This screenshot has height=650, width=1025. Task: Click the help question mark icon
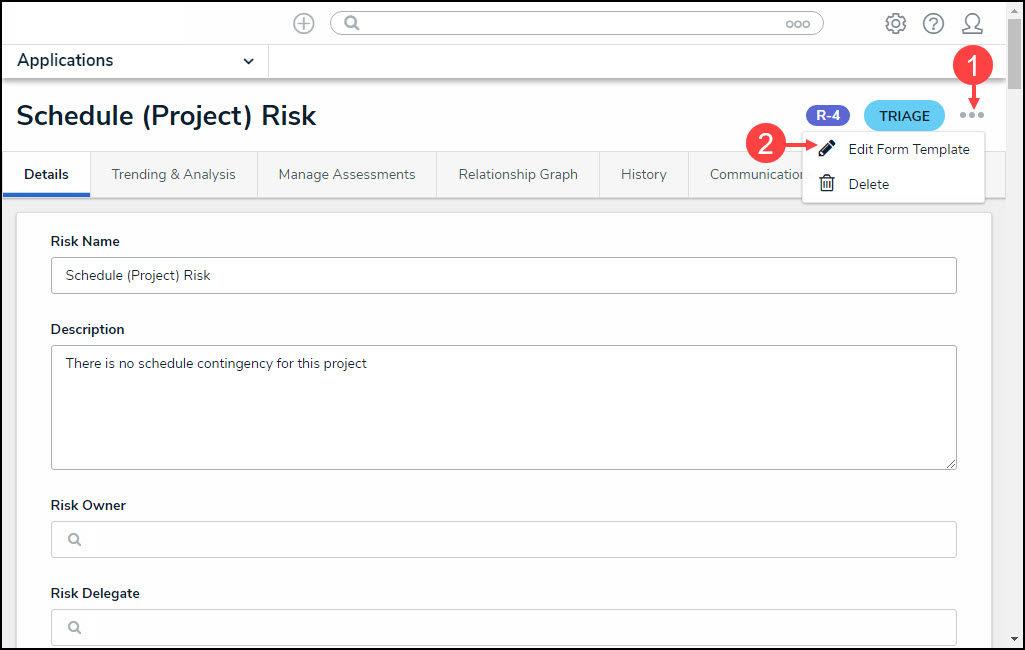[933, 24]
